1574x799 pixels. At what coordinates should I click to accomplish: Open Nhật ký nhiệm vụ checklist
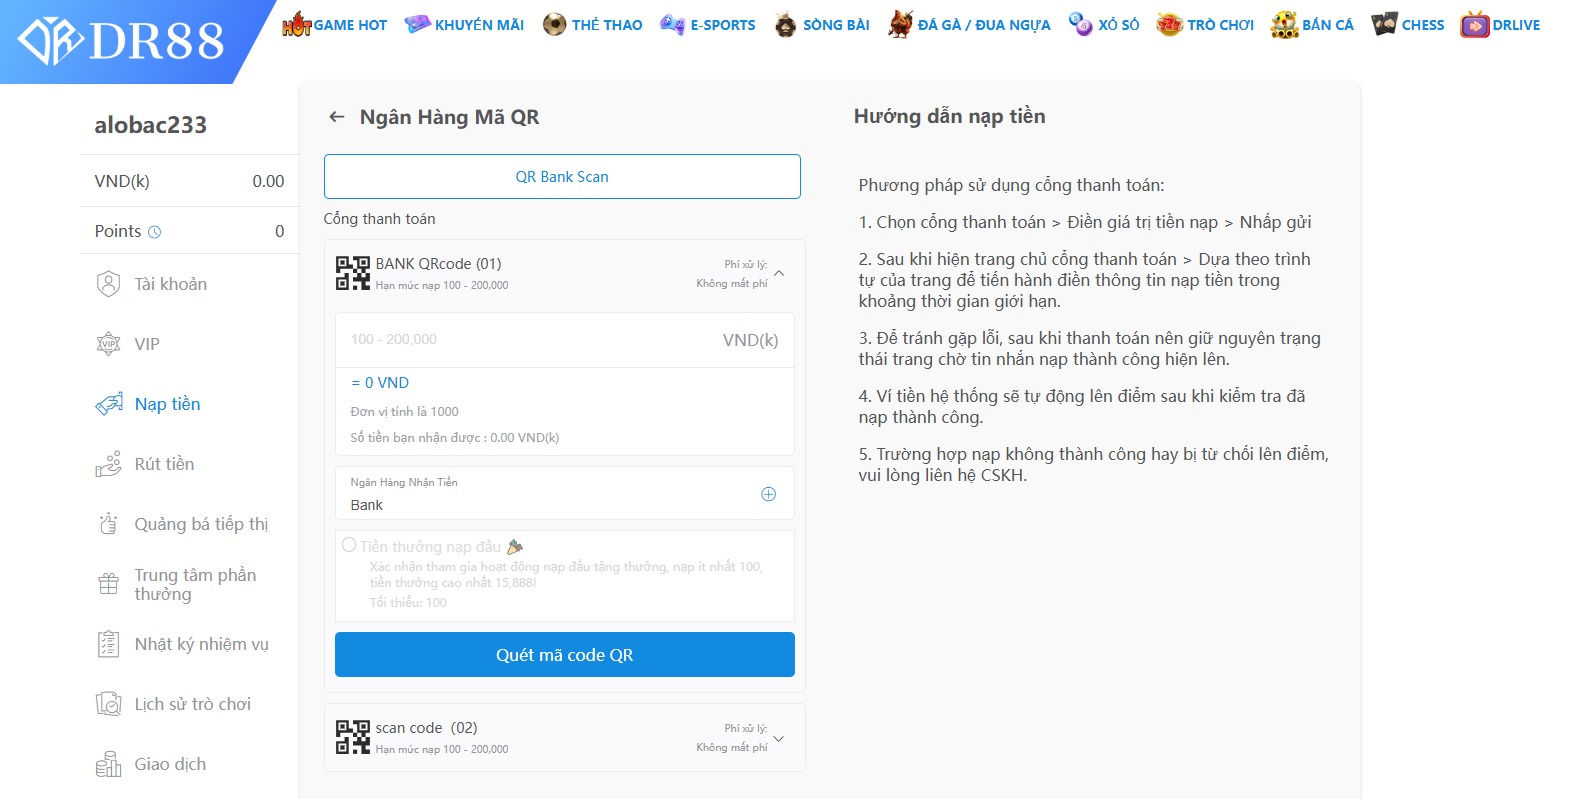[201, 644]
